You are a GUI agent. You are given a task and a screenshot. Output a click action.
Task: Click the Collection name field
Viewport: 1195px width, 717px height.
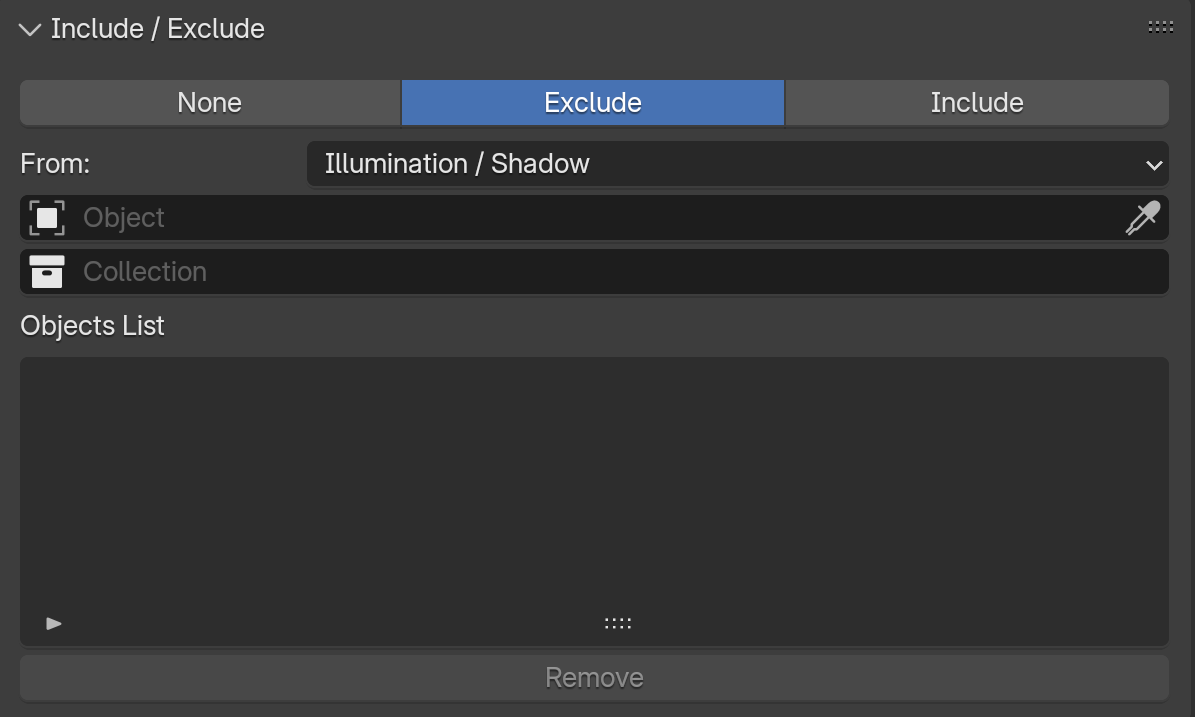pyautogui.click(x=594, y=272)
